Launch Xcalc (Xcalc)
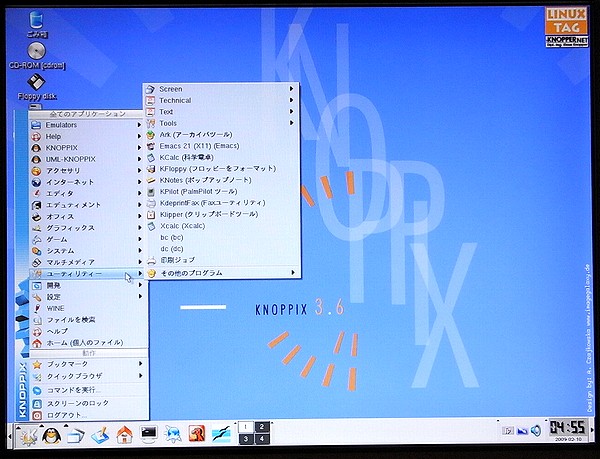Viewport: 600px width, 459px height. click(221, 226)
